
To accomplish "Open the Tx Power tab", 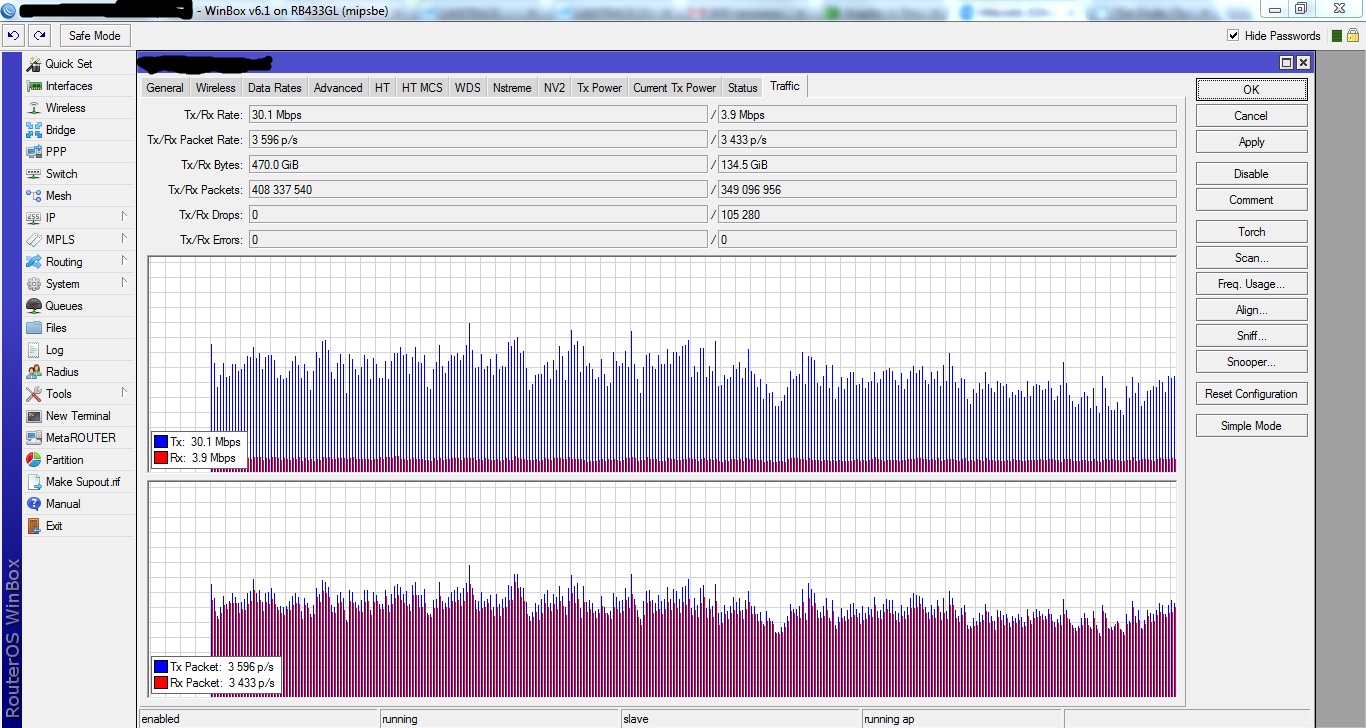I will click(x=599, y=88).
